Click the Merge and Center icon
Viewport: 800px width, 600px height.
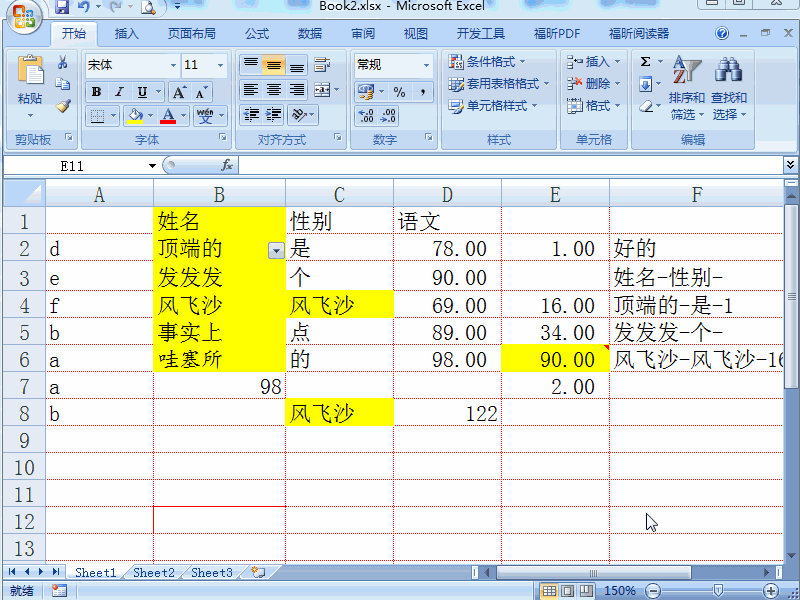(x=322, y=90)
